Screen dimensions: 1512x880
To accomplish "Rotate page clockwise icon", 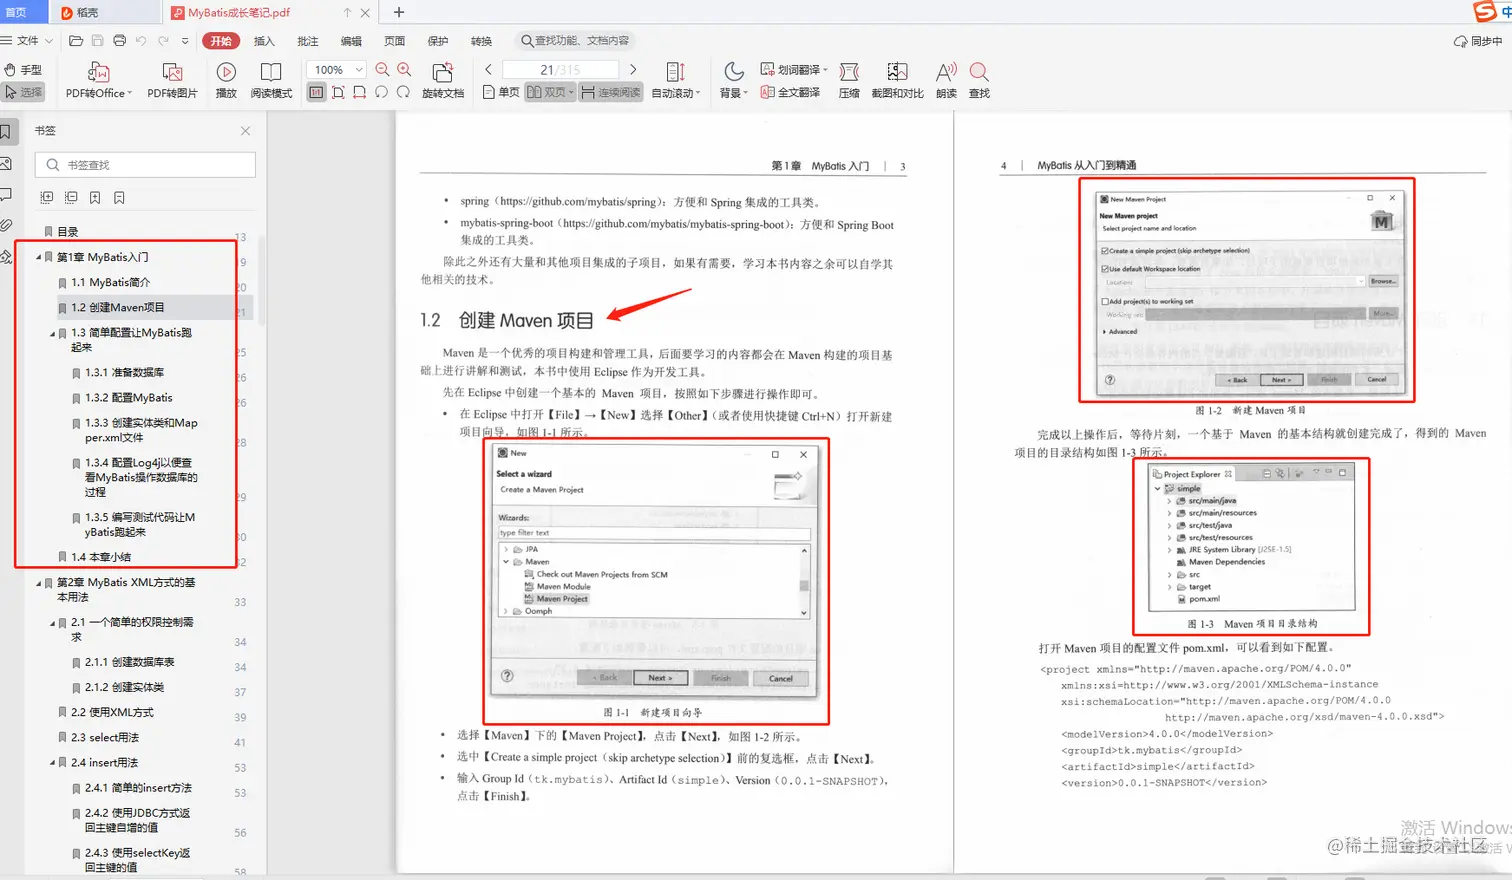I will 403,92.
